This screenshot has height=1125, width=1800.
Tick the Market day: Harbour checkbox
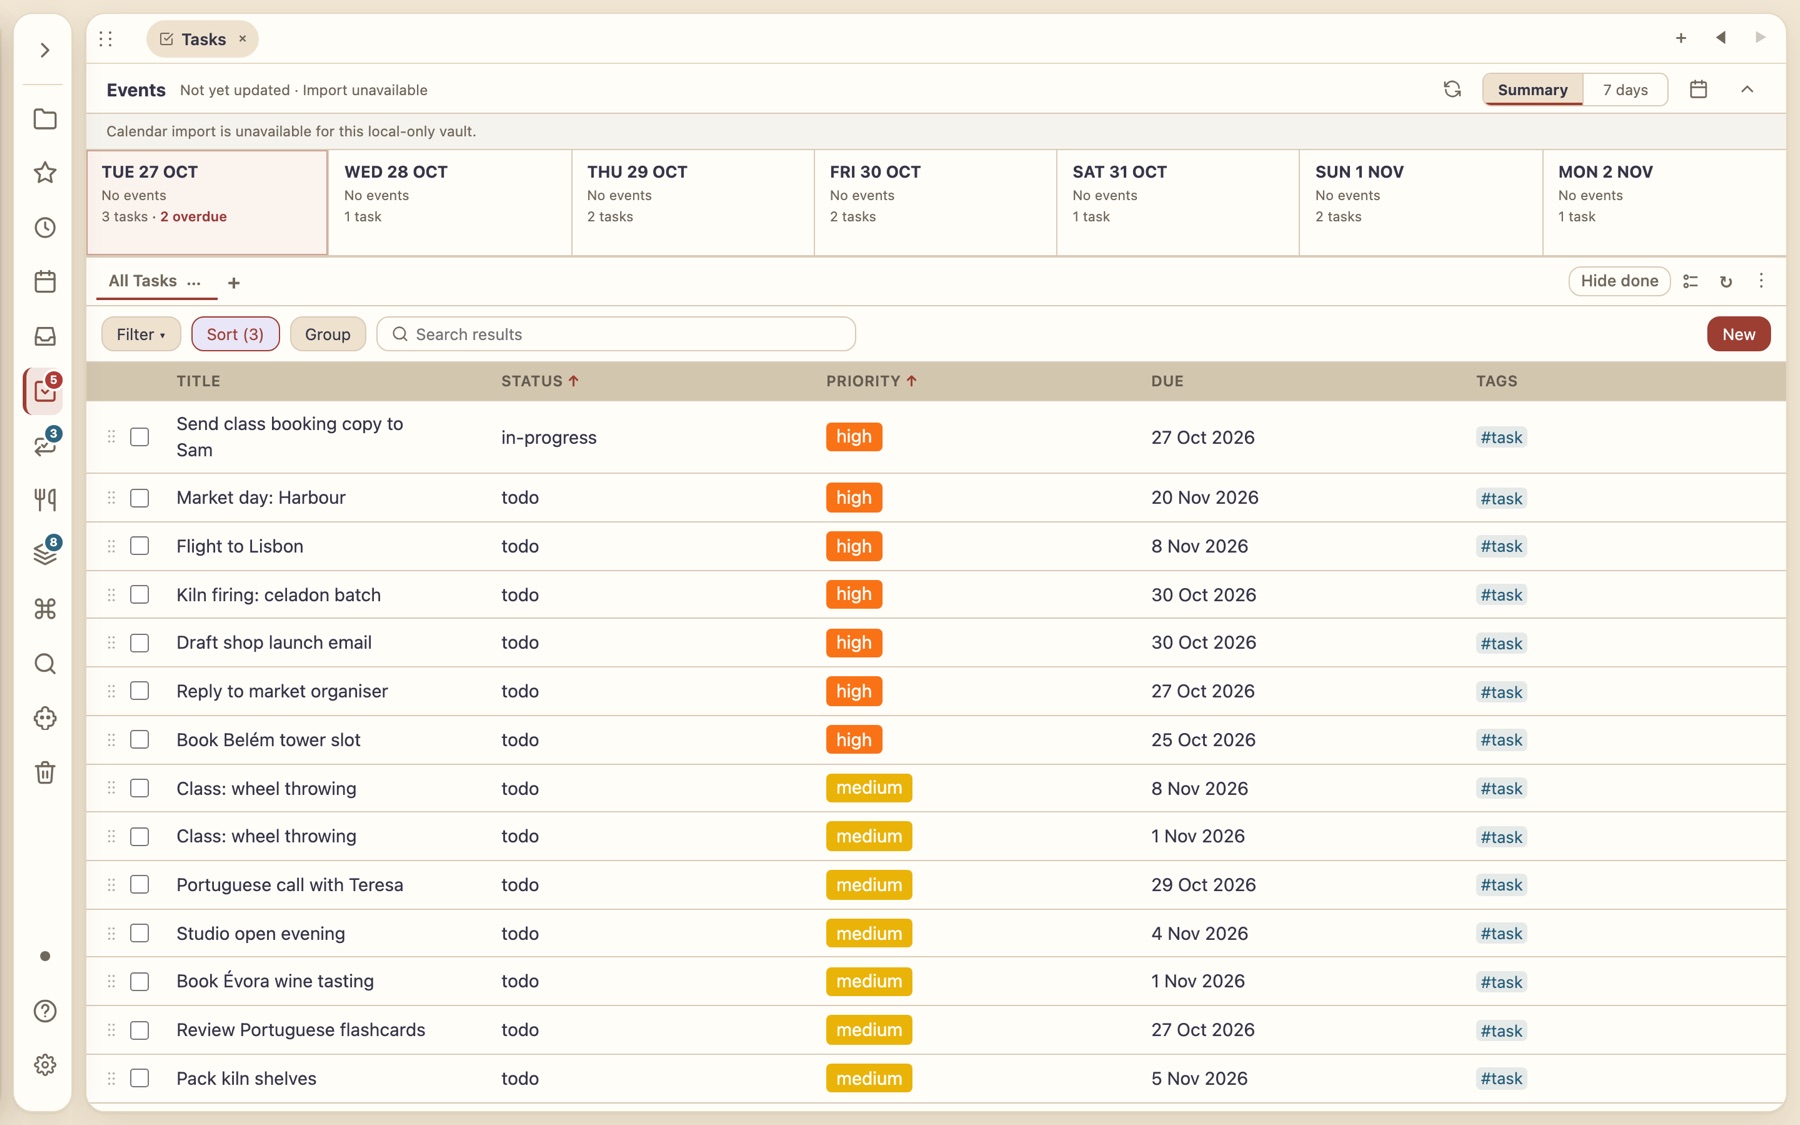click(140, 498)
